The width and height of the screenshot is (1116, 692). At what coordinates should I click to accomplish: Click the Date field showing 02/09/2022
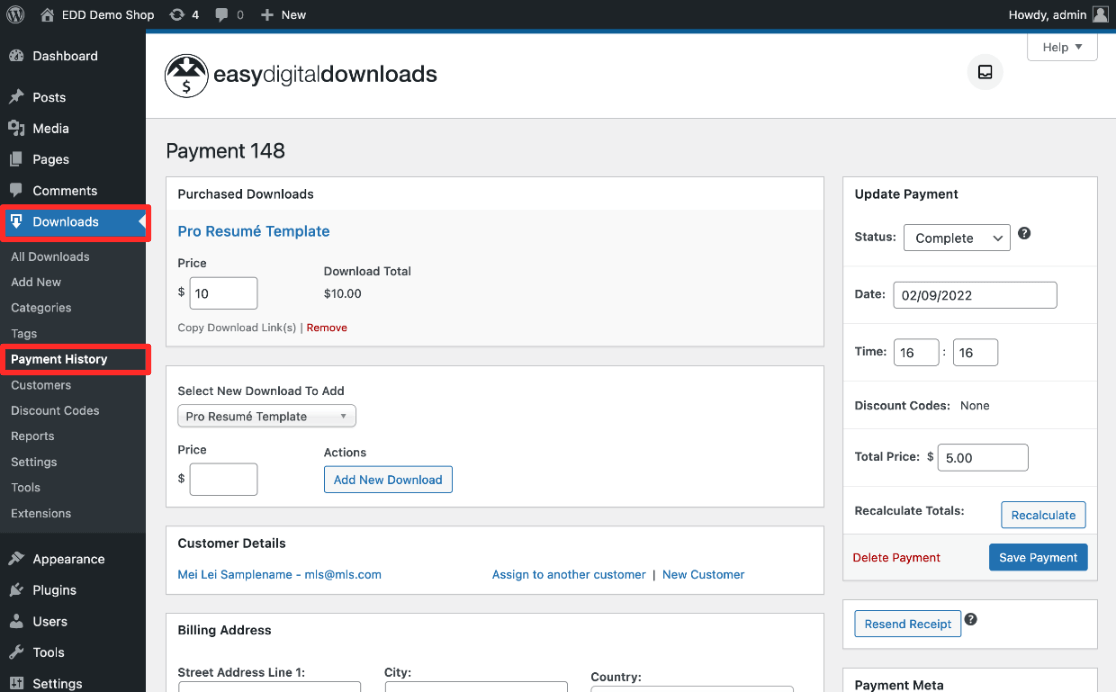[x=975, y=295]
